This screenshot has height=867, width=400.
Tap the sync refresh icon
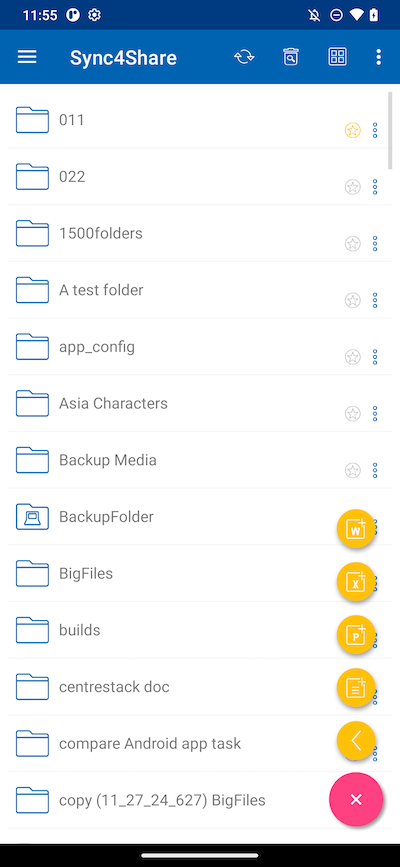[x=244, y=57]
